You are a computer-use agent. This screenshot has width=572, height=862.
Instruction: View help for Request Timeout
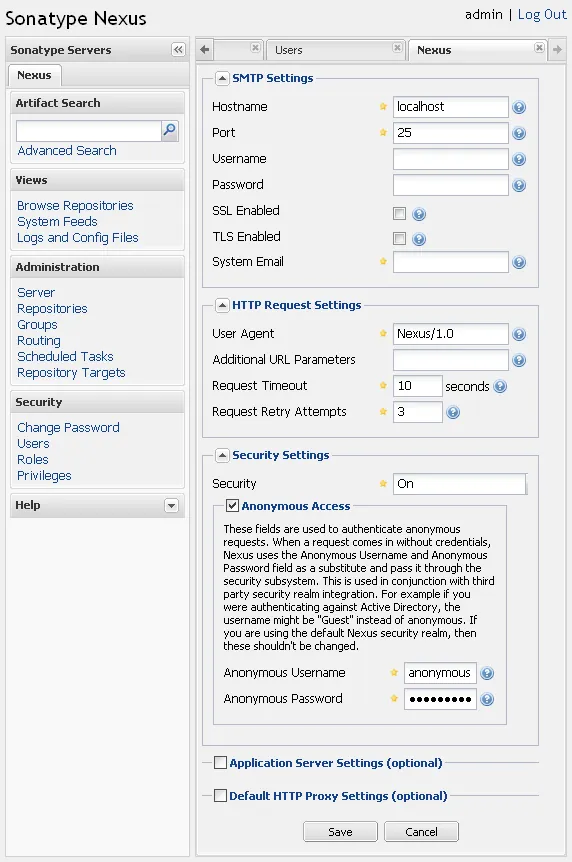click(500, 386)
